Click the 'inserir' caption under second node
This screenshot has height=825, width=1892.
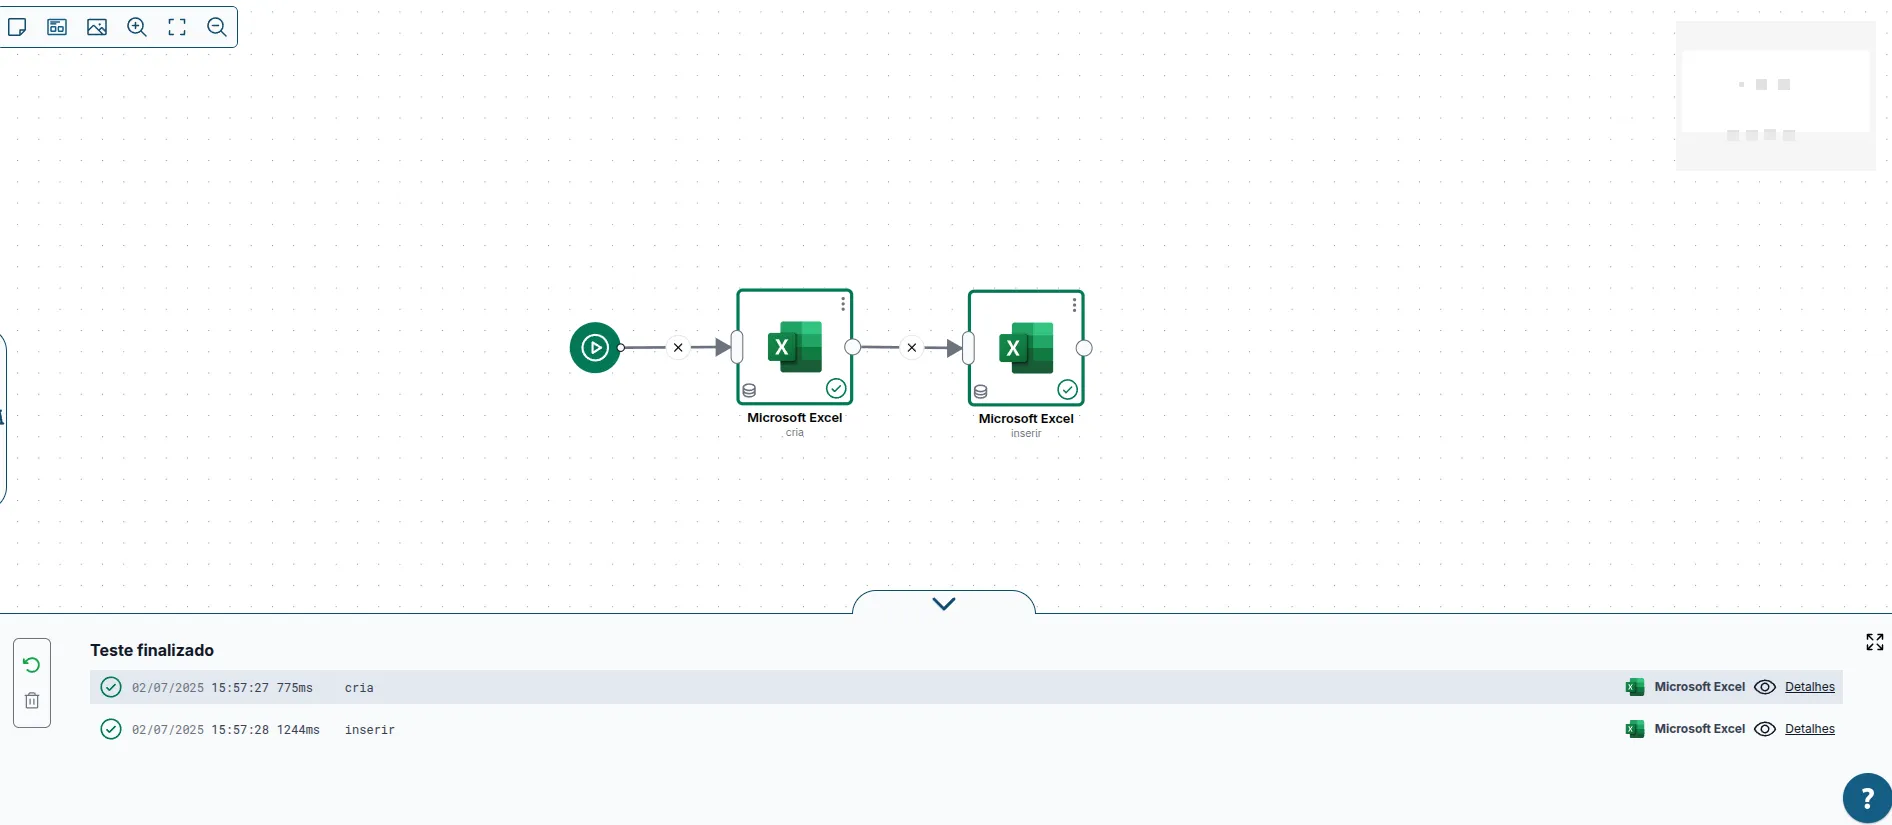pos(1026,434)
